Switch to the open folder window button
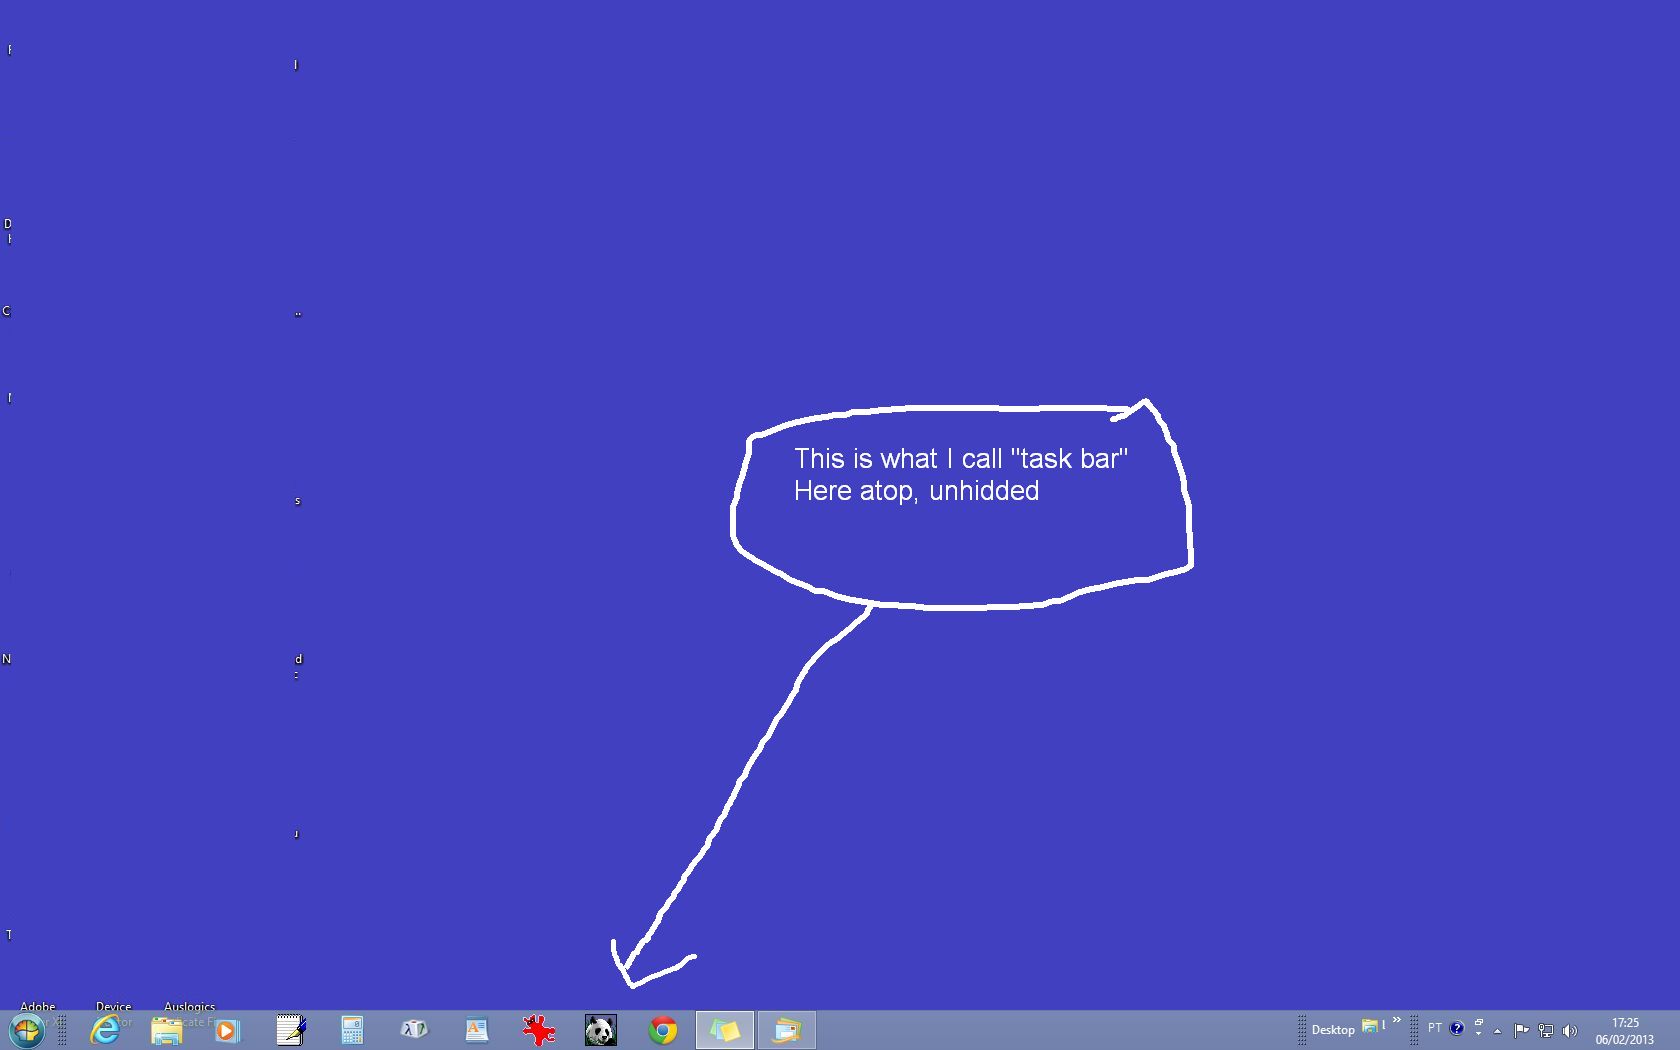Image resolution: width=1680 pixels, height=1050 pixels. [787, 1030]
